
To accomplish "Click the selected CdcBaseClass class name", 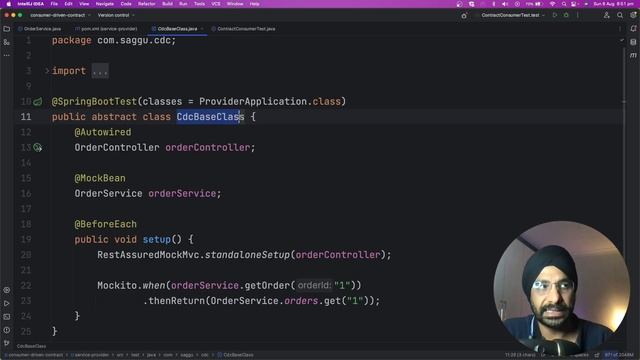I will 210,117.
